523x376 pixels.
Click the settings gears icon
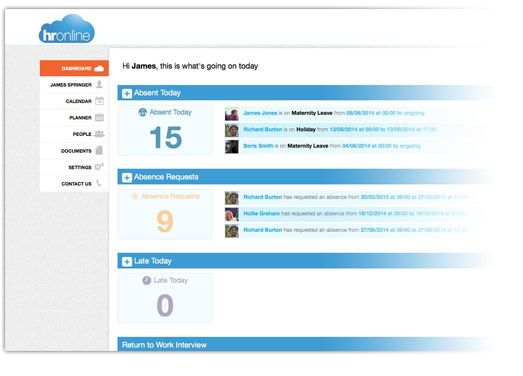tap(99, 166)
